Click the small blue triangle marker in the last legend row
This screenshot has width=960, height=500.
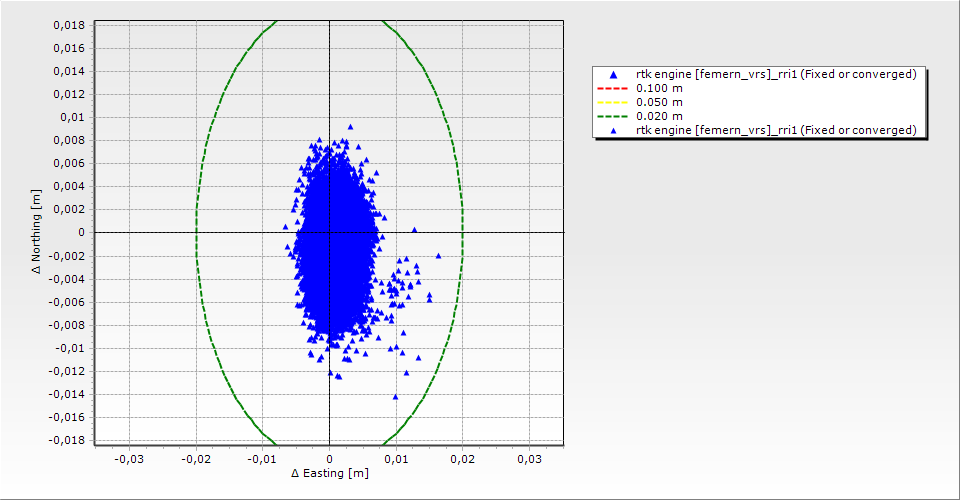(612, 131)
